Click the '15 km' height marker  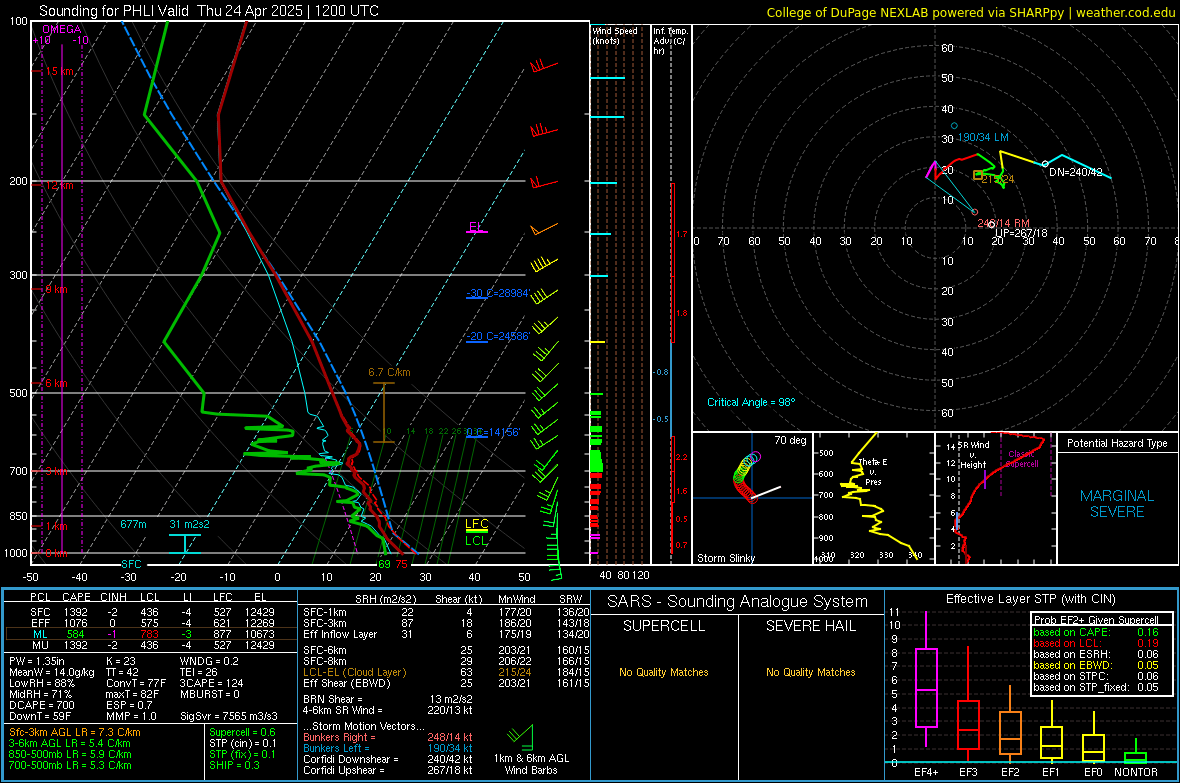point(59,72)
